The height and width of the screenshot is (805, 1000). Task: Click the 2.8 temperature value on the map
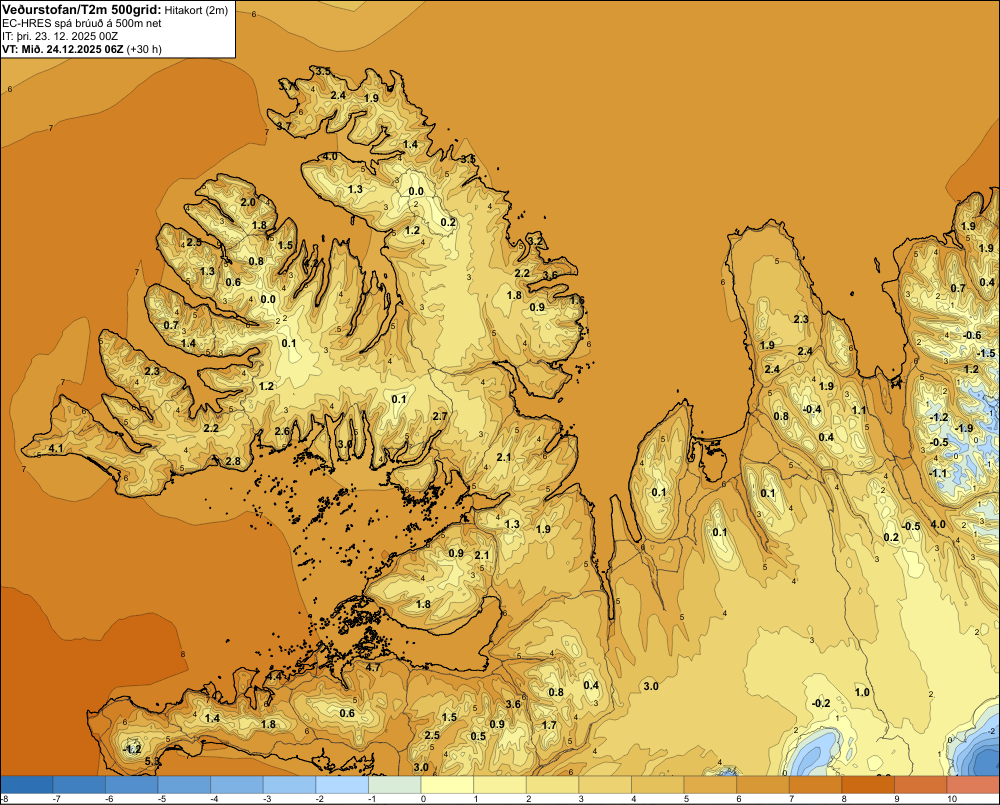(x=233, y=461)
